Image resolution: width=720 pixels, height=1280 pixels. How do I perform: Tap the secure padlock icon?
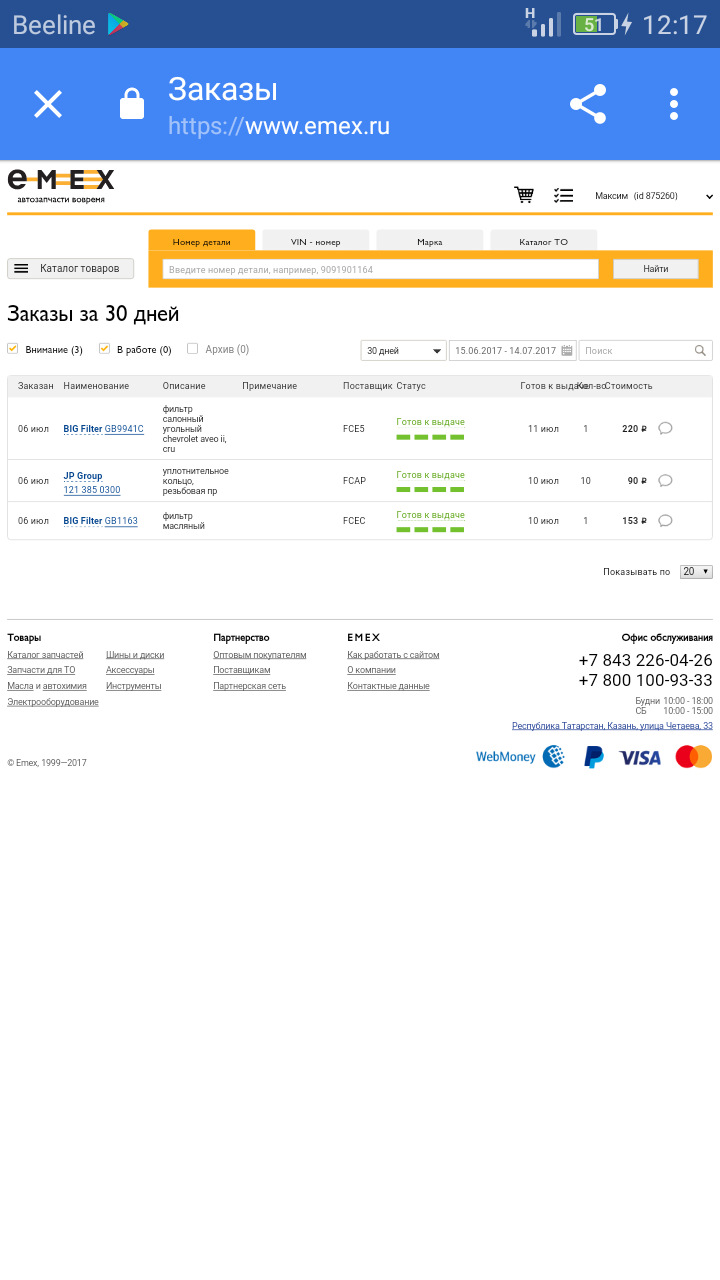(132, 104)
